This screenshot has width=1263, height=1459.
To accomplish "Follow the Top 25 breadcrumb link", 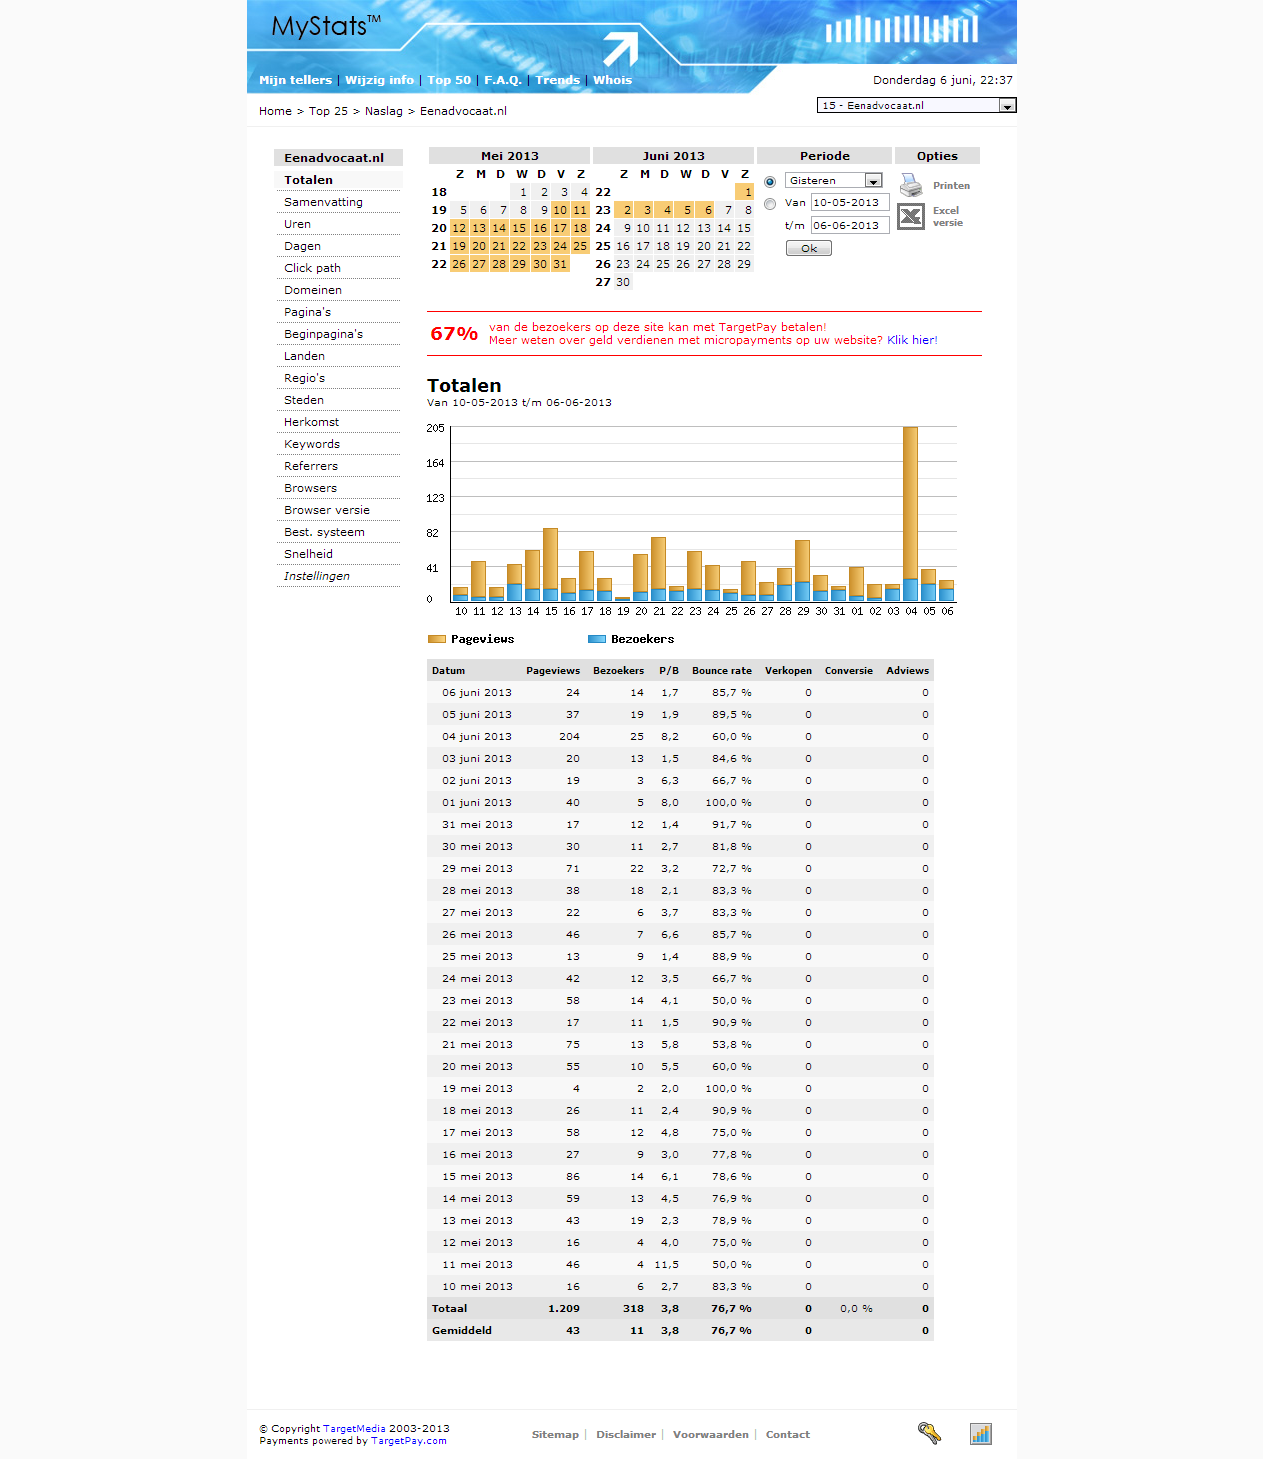I will coord(328,111).
